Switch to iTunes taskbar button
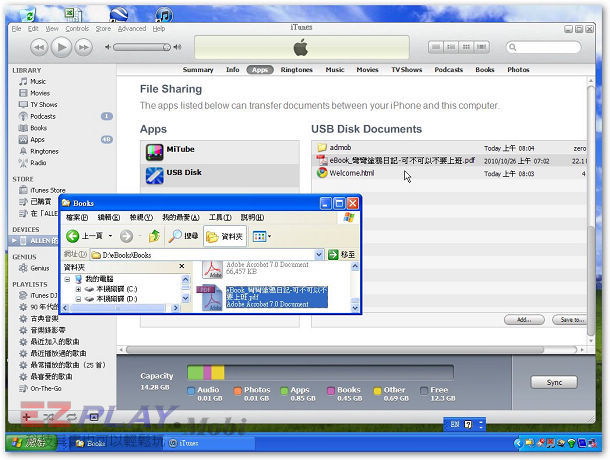The height and width of the screenshot is (460, 610). tap(210, 443)
